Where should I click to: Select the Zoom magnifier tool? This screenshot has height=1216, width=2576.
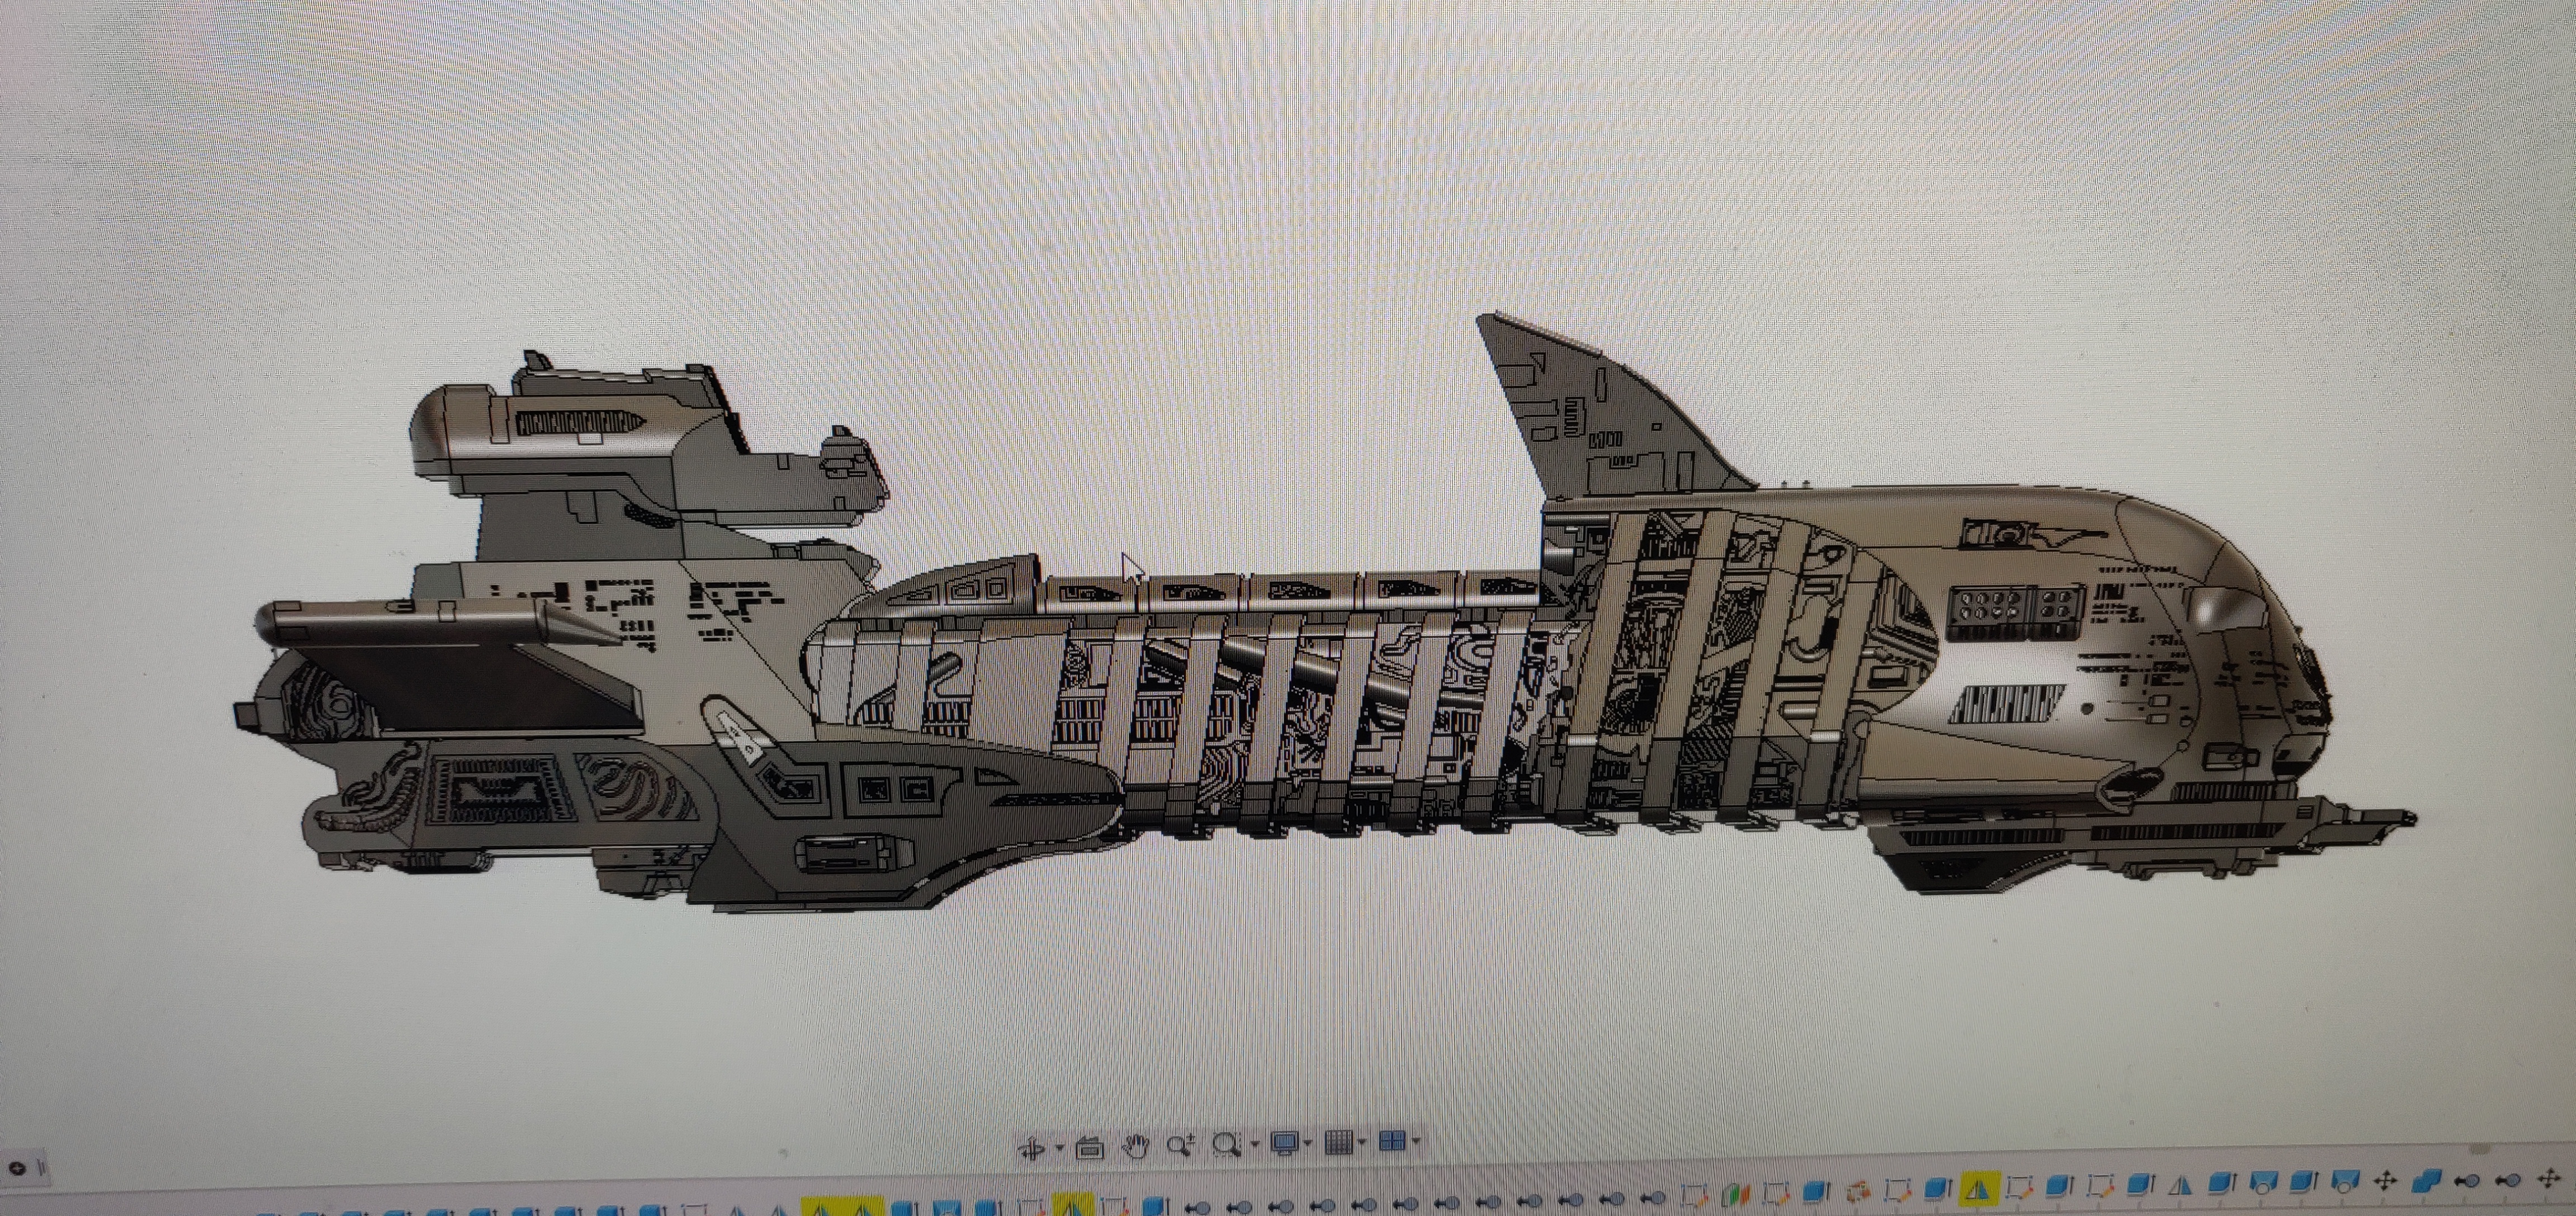(1181, 1144)
